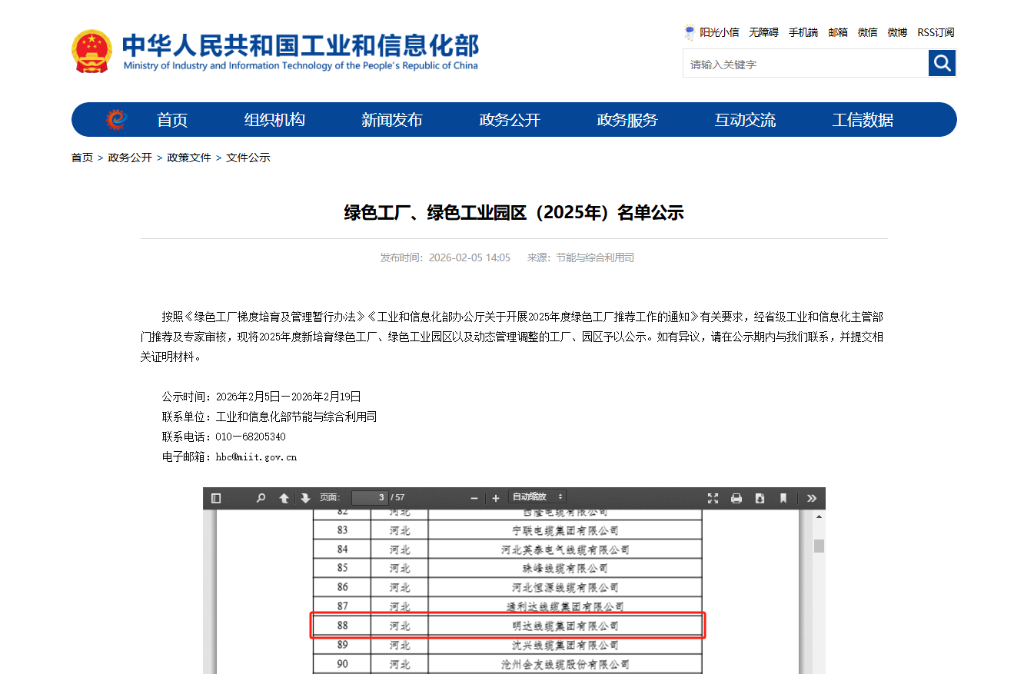The width and height of the screenshot is (1024, 674).
Task: Open the 新闻发布 navigation menu
Action: [392, 120]
